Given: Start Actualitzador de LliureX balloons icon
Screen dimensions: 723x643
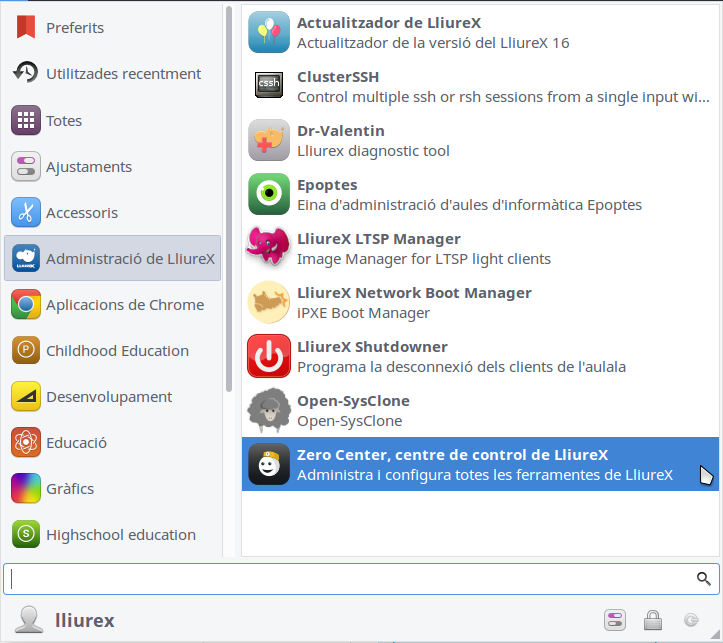Looking at the screenshot, I should click(x=269, y=32).
